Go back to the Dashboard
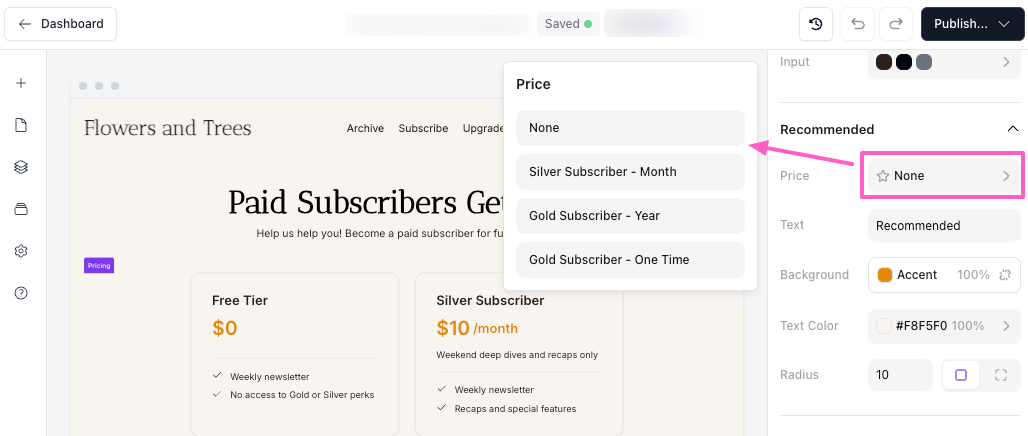This screenshot has height=436, width=1028. click(61, 24)
